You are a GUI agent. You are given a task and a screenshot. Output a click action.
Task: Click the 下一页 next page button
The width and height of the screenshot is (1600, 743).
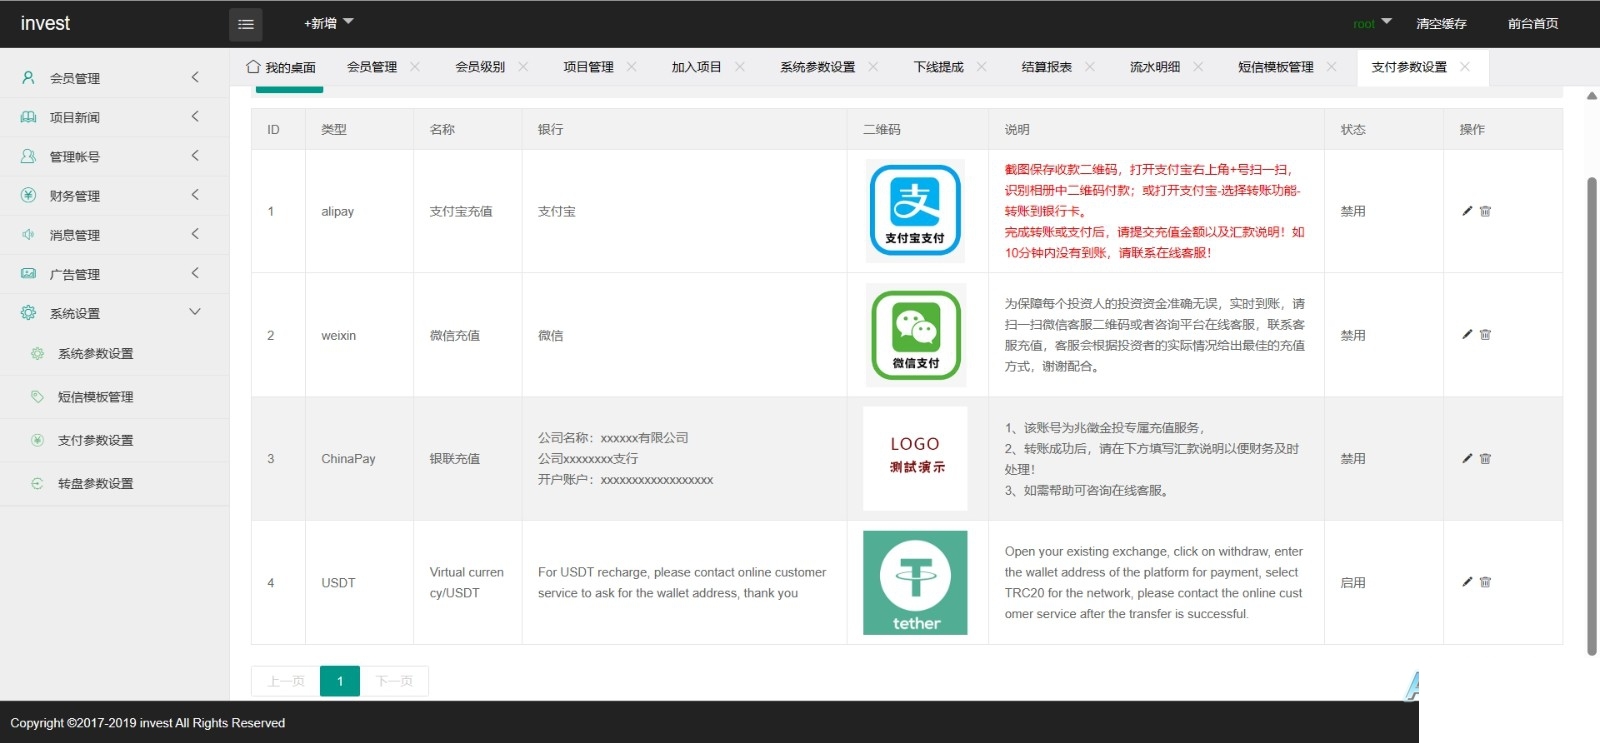point(394,681)
